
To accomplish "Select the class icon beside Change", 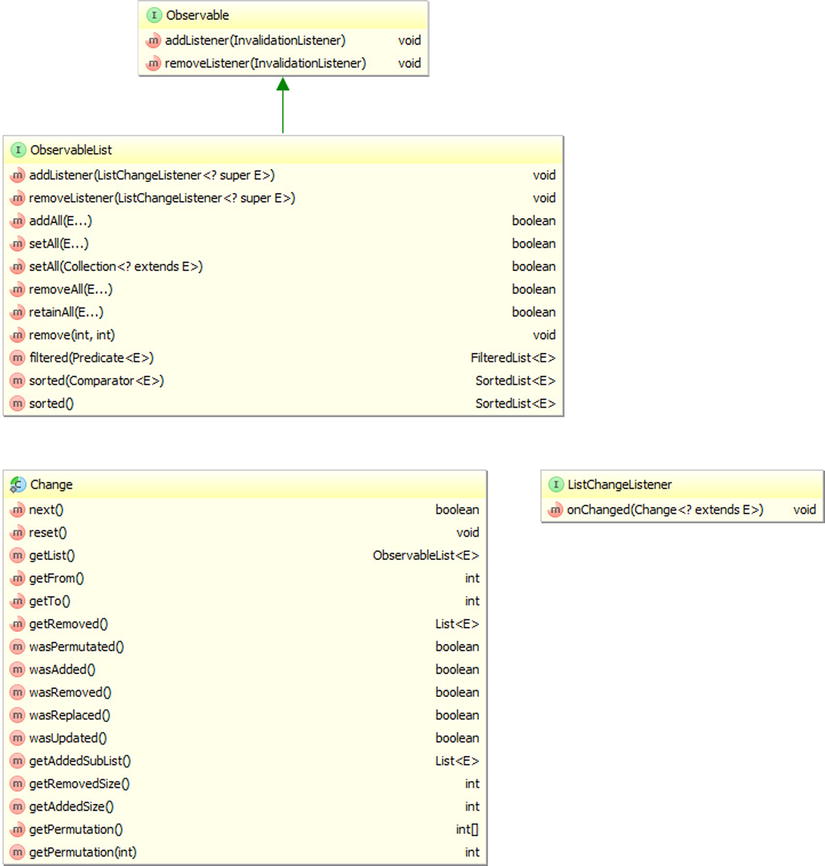I will [18, 485].
